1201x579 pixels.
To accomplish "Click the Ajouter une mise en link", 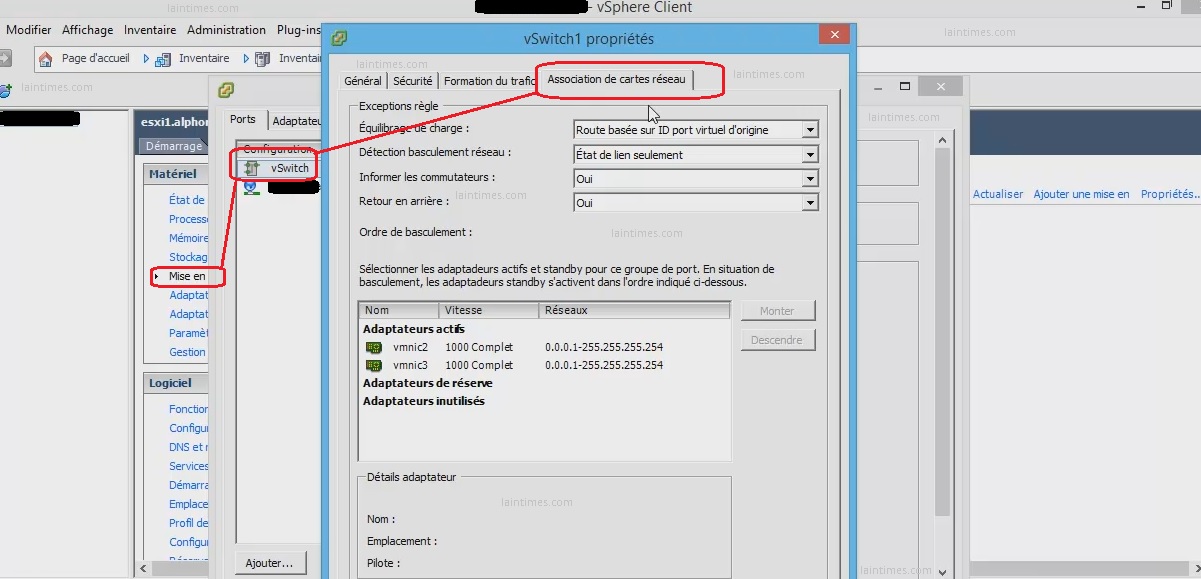I will pos(1082,194).
